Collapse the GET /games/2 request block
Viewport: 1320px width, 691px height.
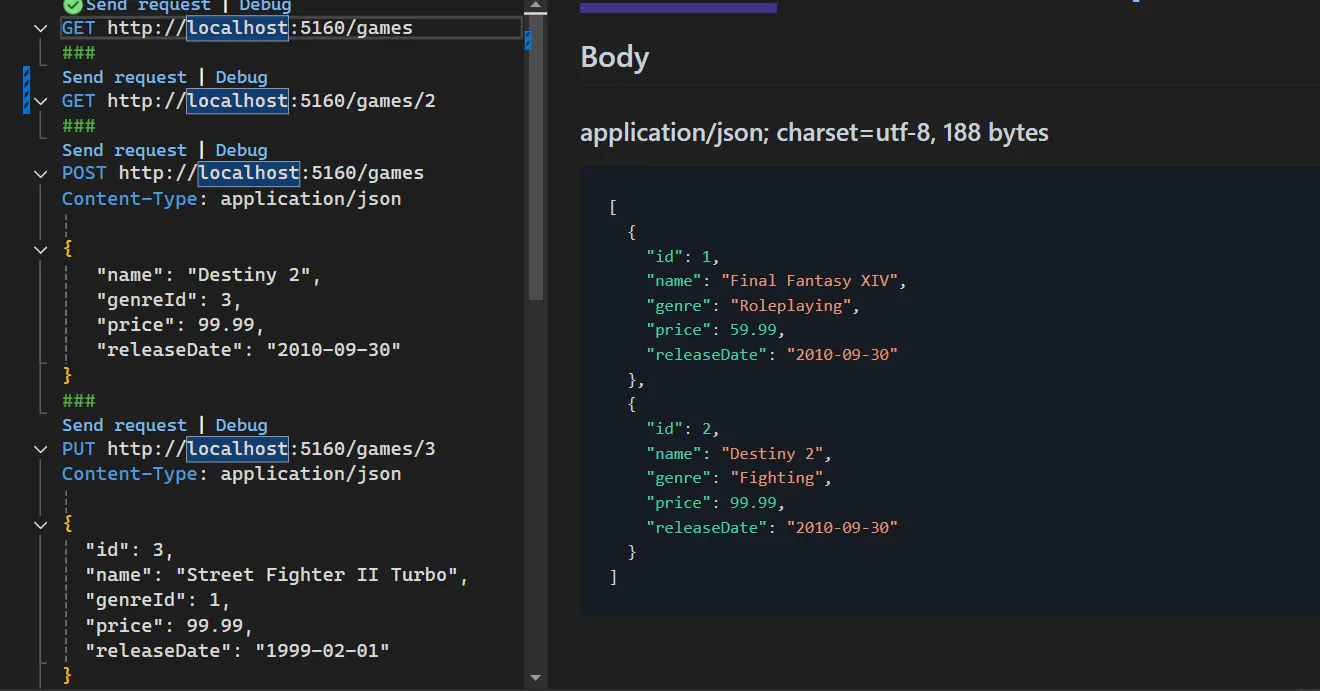[x=40, y=100]
